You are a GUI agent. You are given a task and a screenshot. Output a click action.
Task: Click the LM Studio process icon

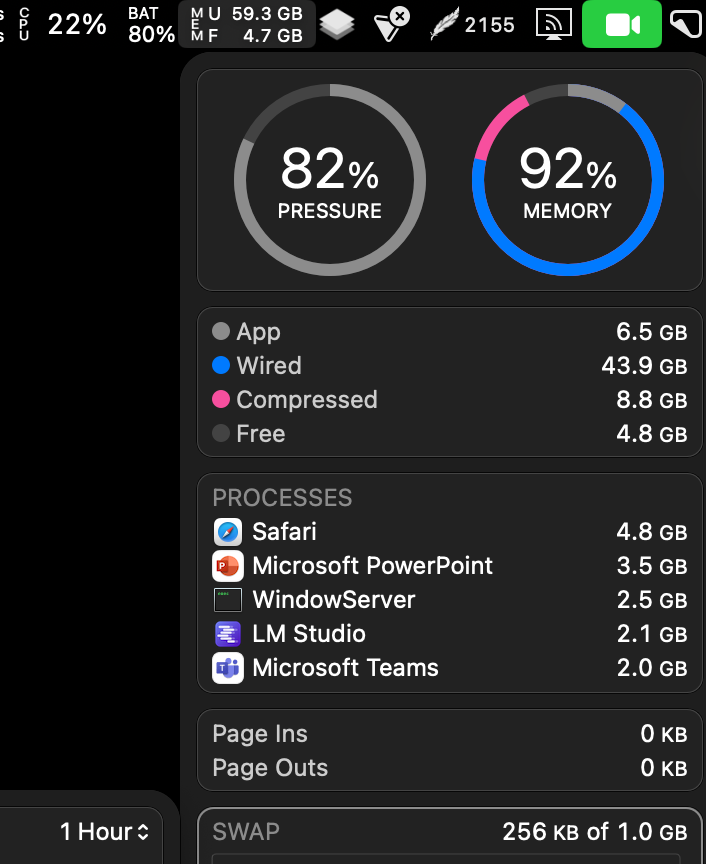[x=227, y=634]
